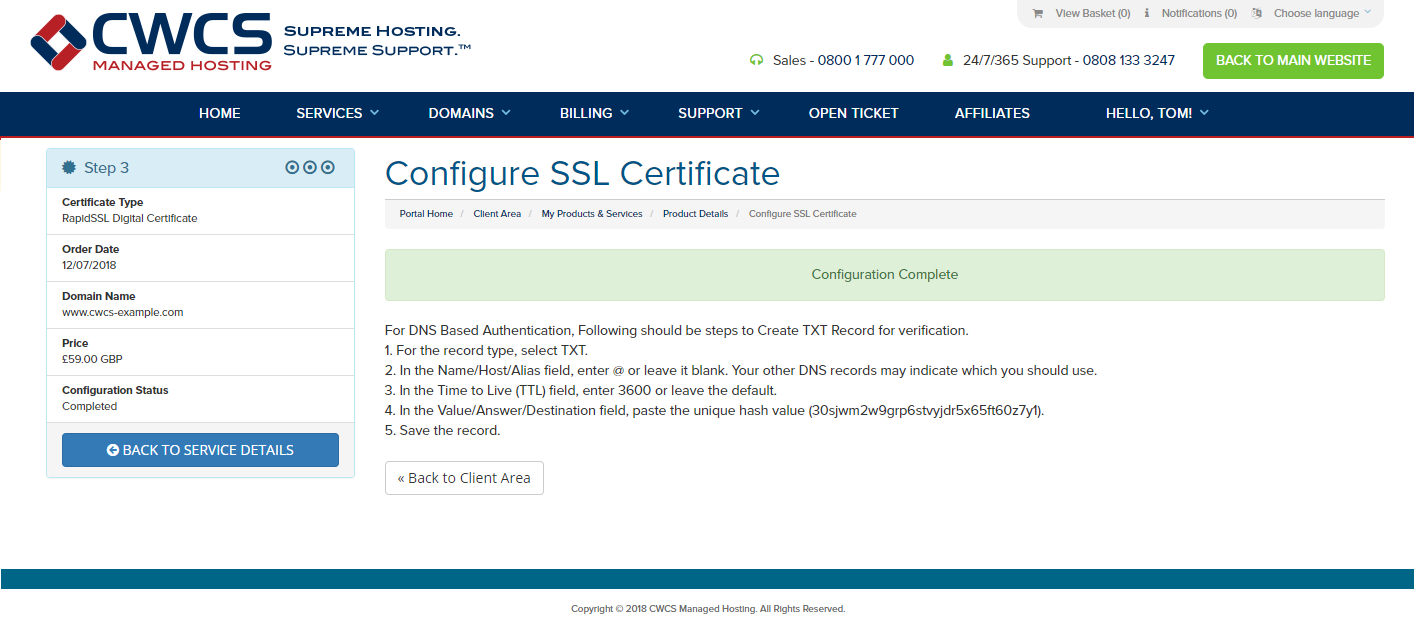Image resolution: width=1414 pixels, height=642 pixels.
Task: Click the choose language translate icon
Action: [1257, 14]
